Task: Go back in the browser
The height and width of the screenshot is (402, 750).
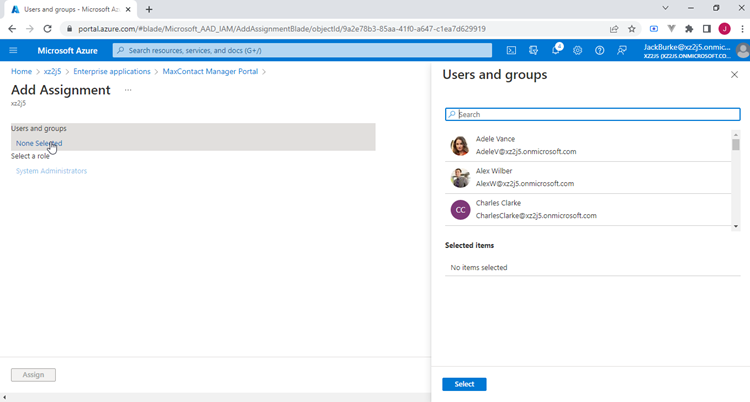Action: (12, 29)
